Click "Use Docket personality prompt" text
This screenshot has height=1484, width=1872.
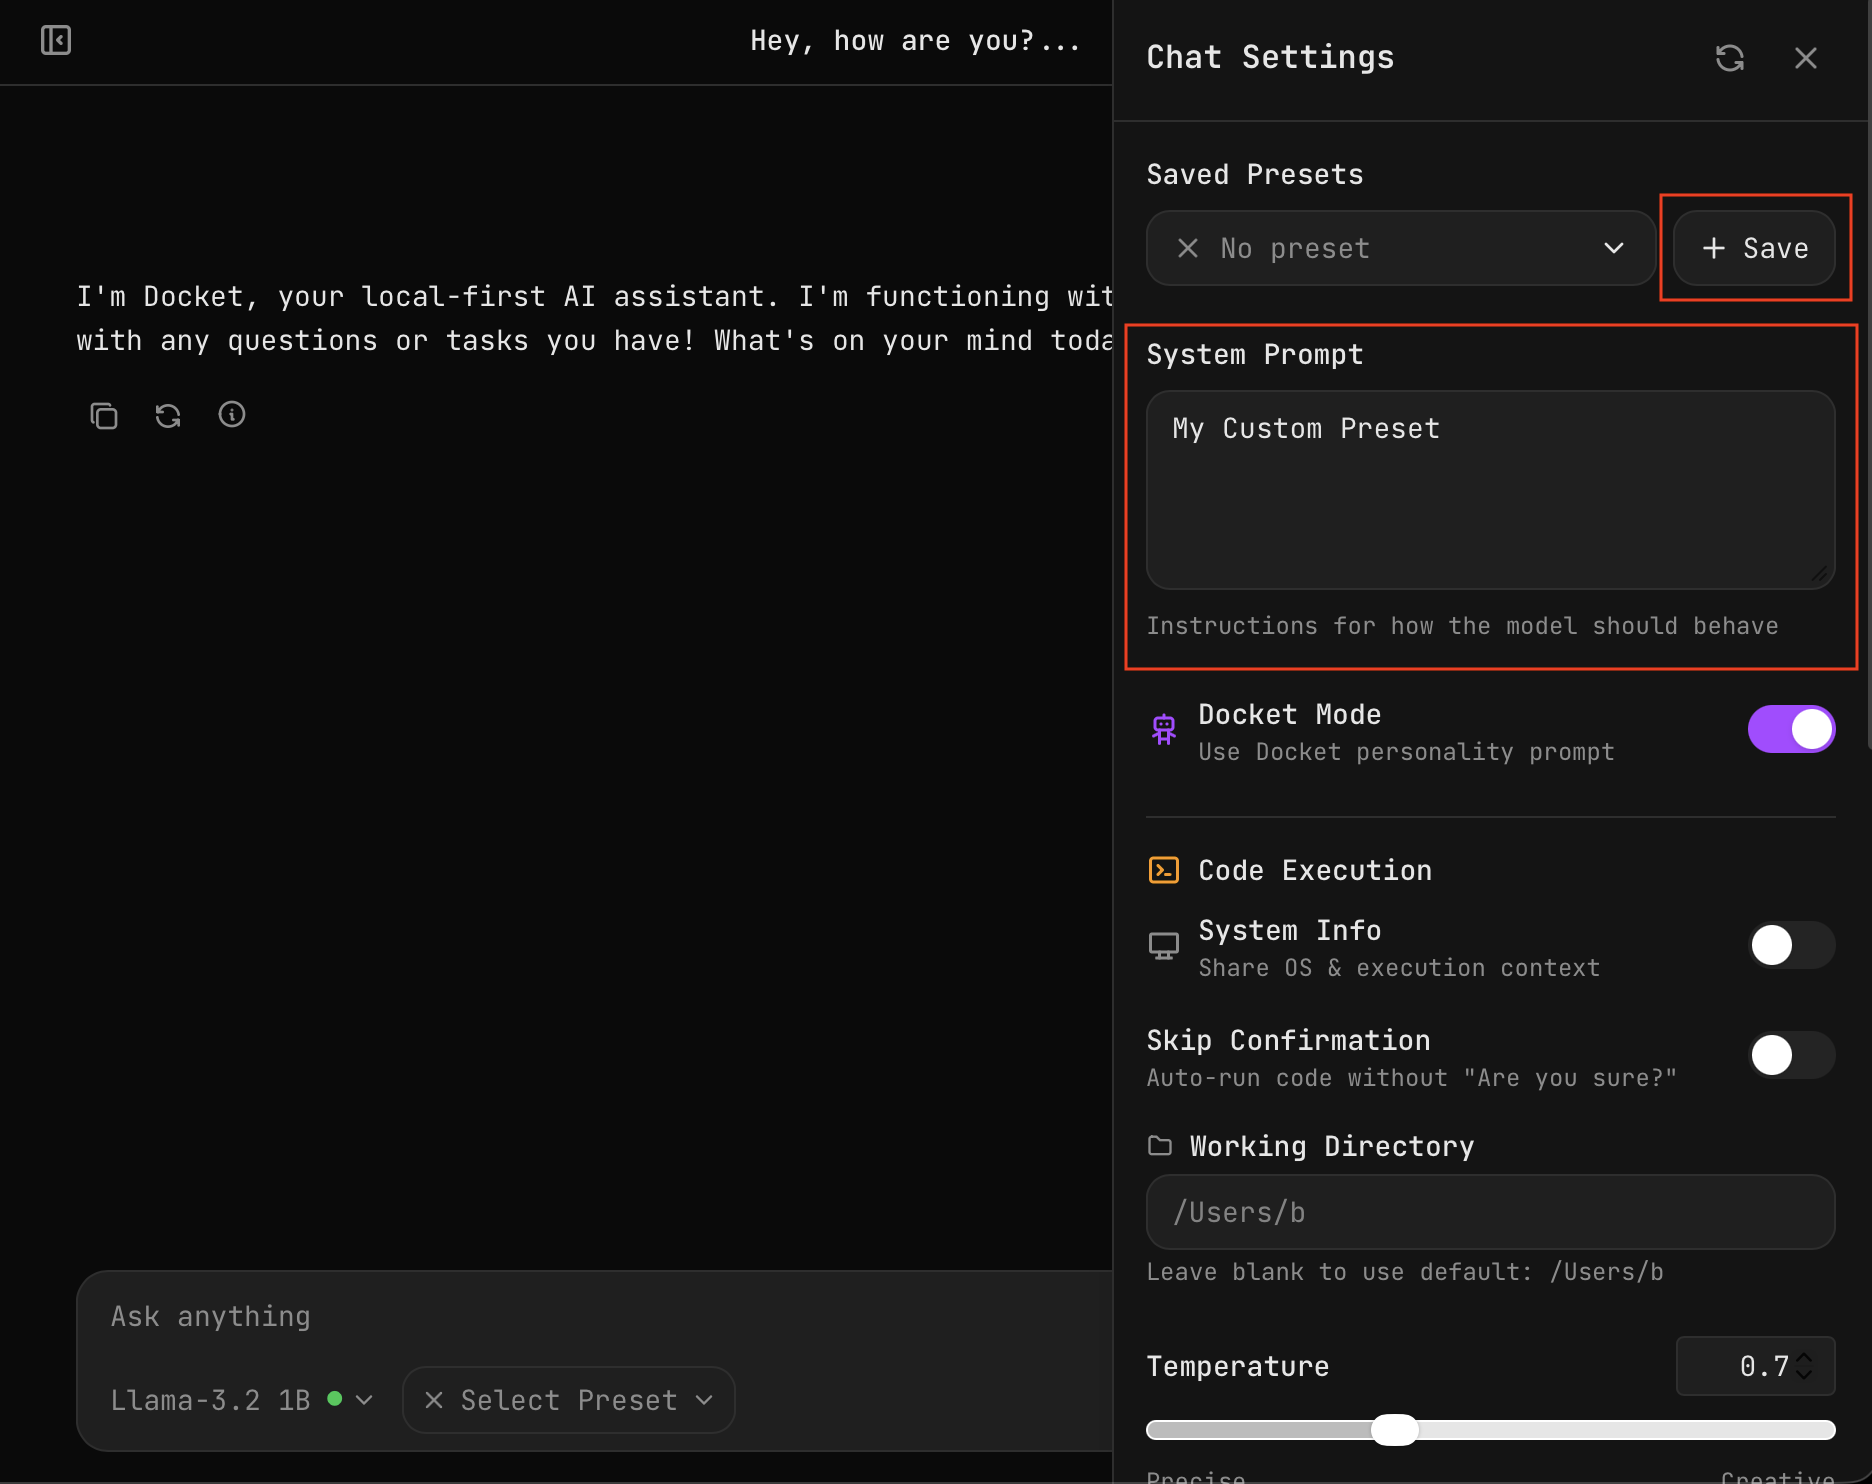click(x=1406, y=752)
